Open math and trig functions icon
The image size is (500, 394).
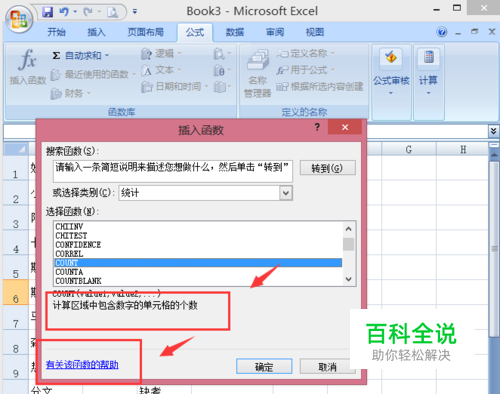tap(222, 70)
